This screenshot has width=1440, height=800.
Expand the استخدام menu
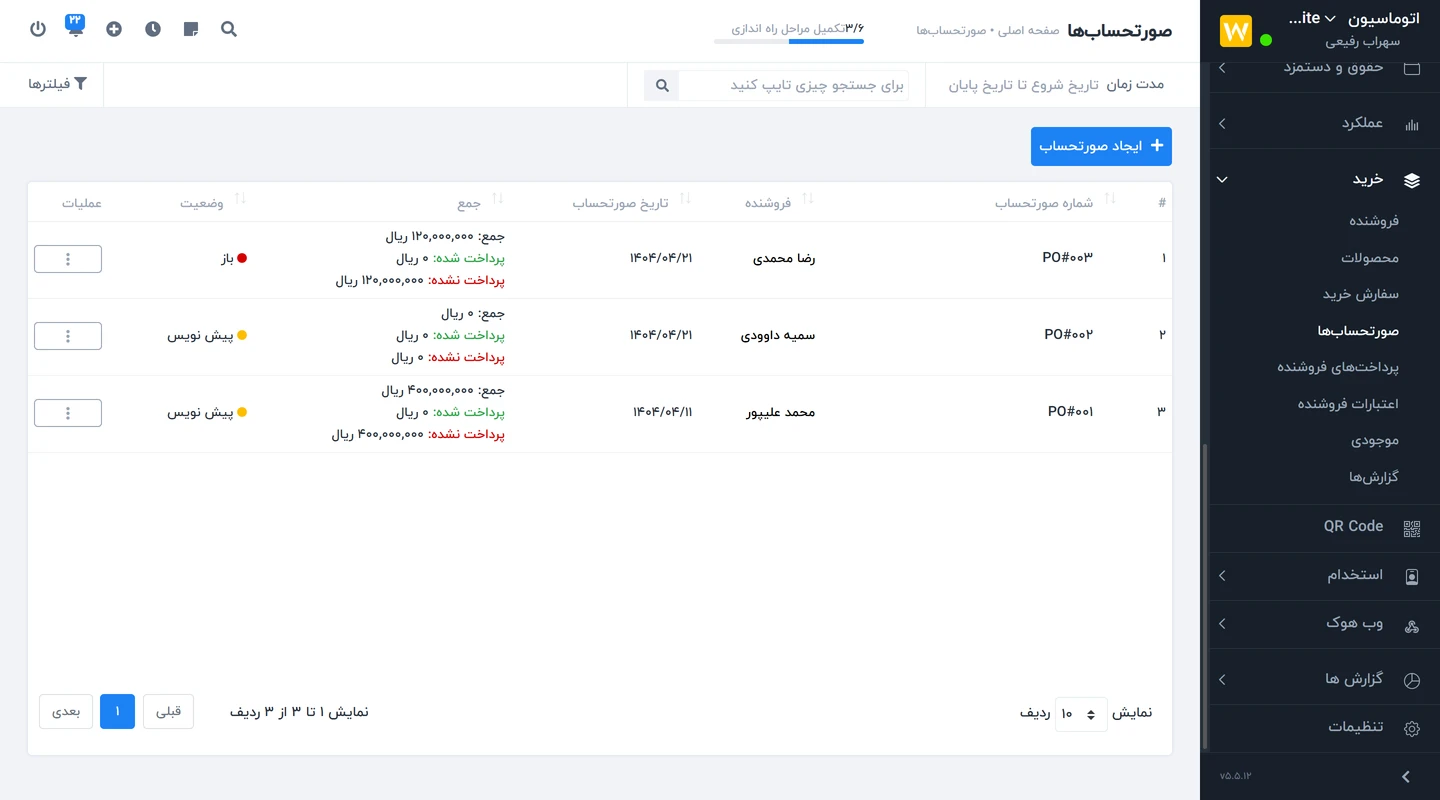pyautogui.click(x=1222, y=576)
